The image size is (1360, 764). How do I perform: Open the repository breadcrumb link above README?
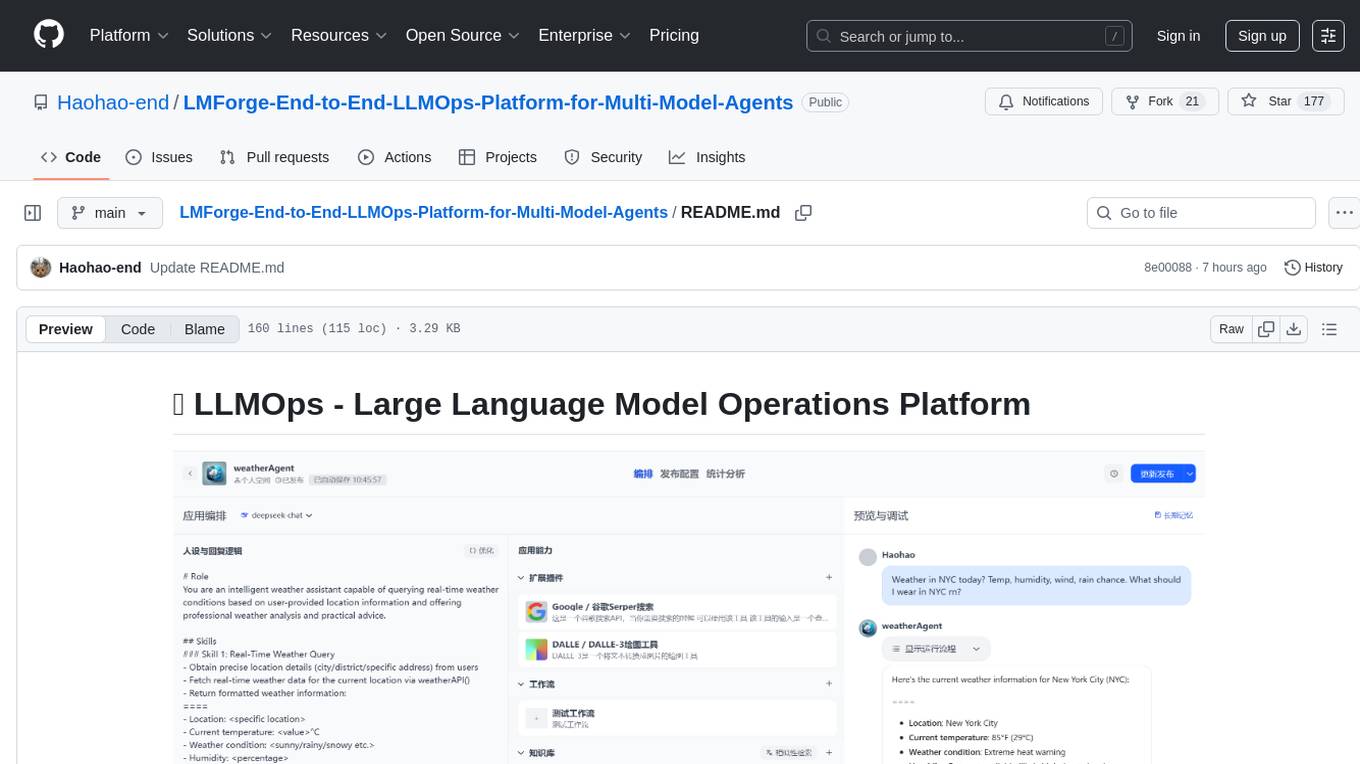[424, 212]
